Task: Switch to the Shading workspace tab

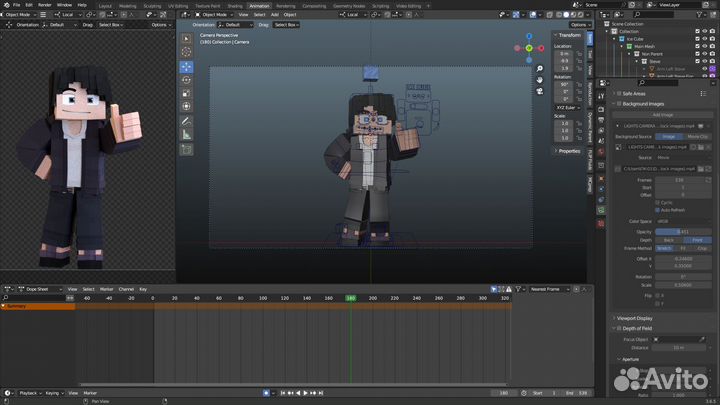Action: (x=235, y=6)
